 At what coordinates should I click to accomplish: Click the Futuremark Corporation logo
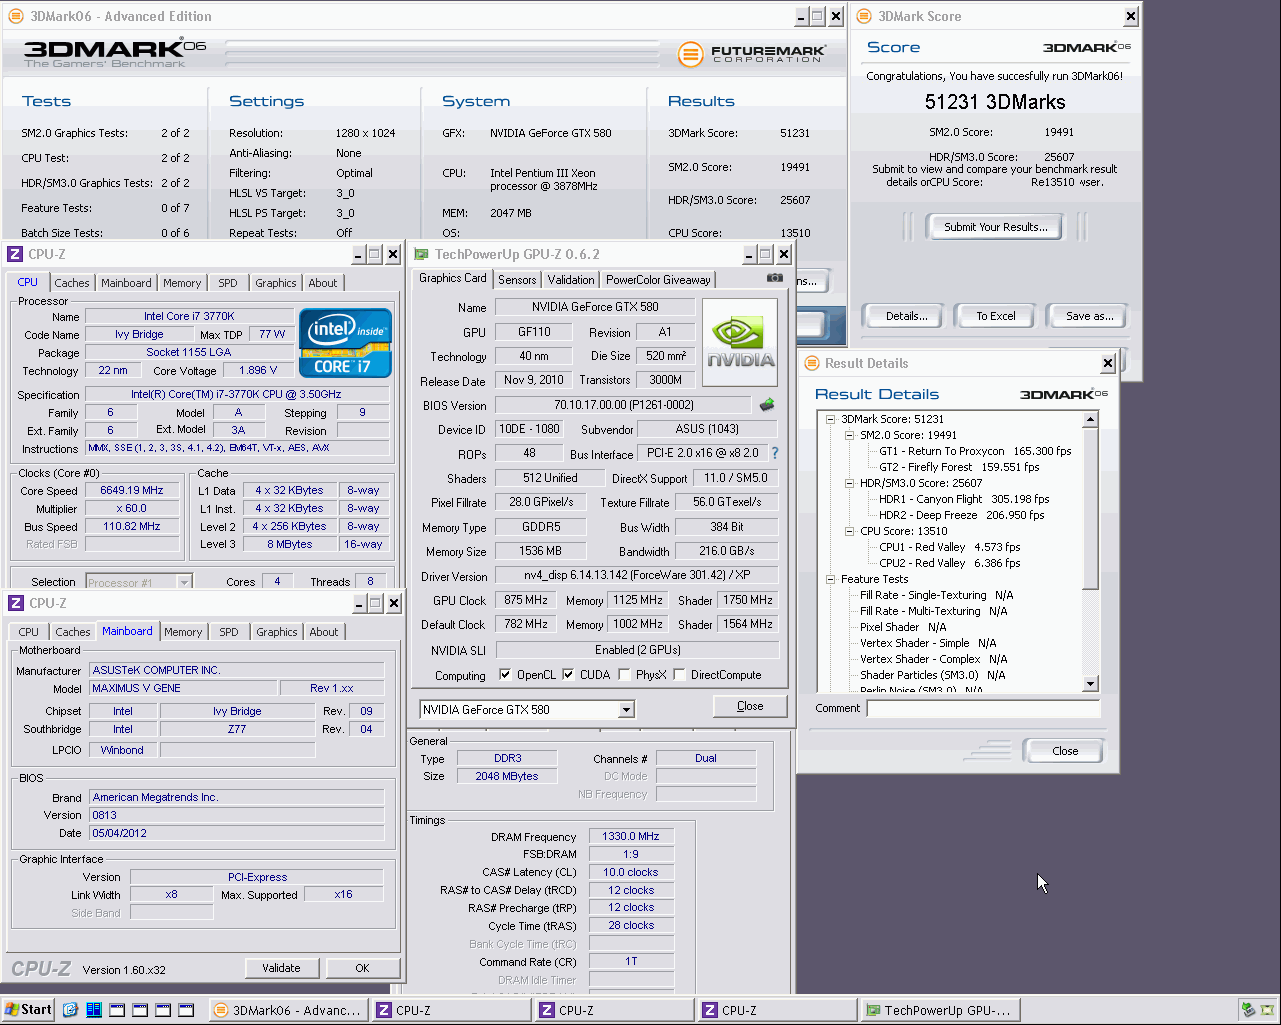pyautogui.click(x=751, y=54)
